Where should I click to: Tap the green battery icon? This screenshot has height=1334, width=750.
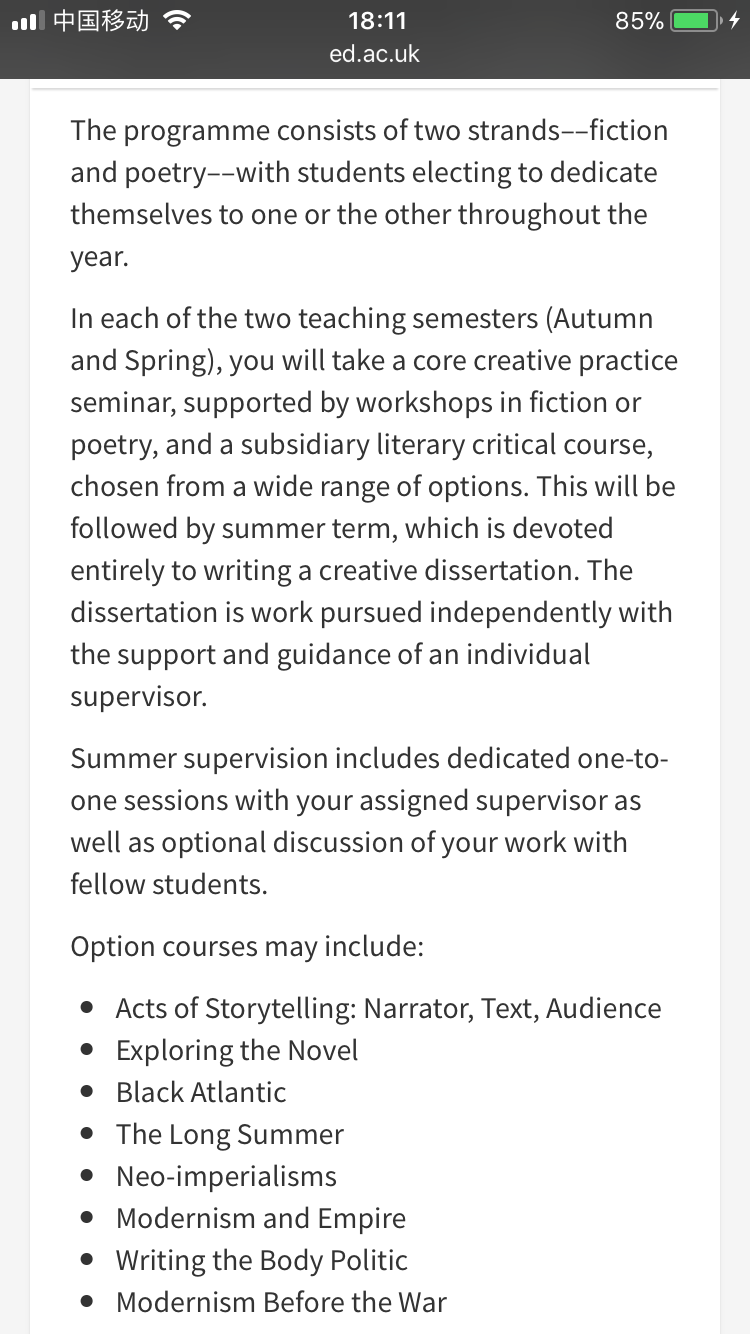point(694,21)
